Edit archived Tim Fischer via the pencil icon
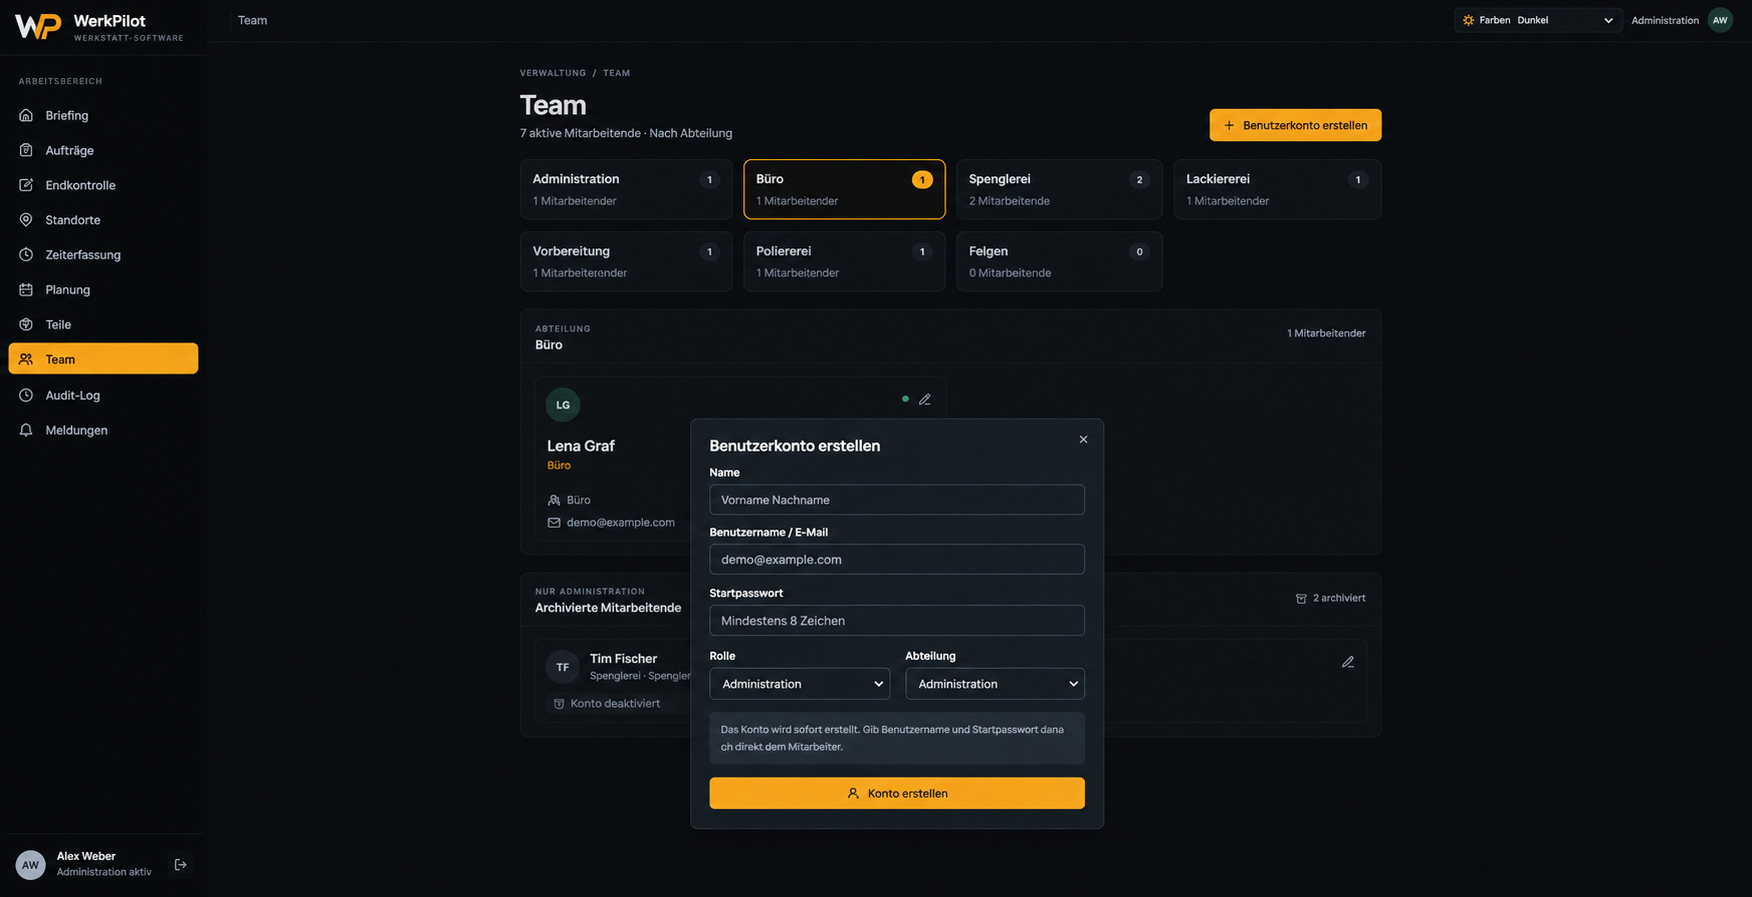Image resolution: width=1752 pixels, height=897 pixels. coord(1348,662)
